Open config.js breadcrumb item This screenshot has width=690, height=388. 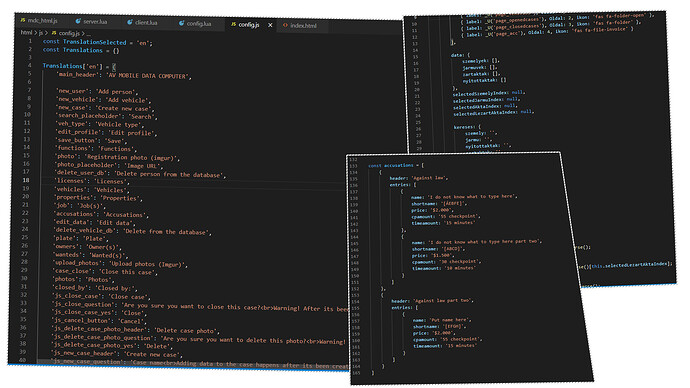coord(69,33)
